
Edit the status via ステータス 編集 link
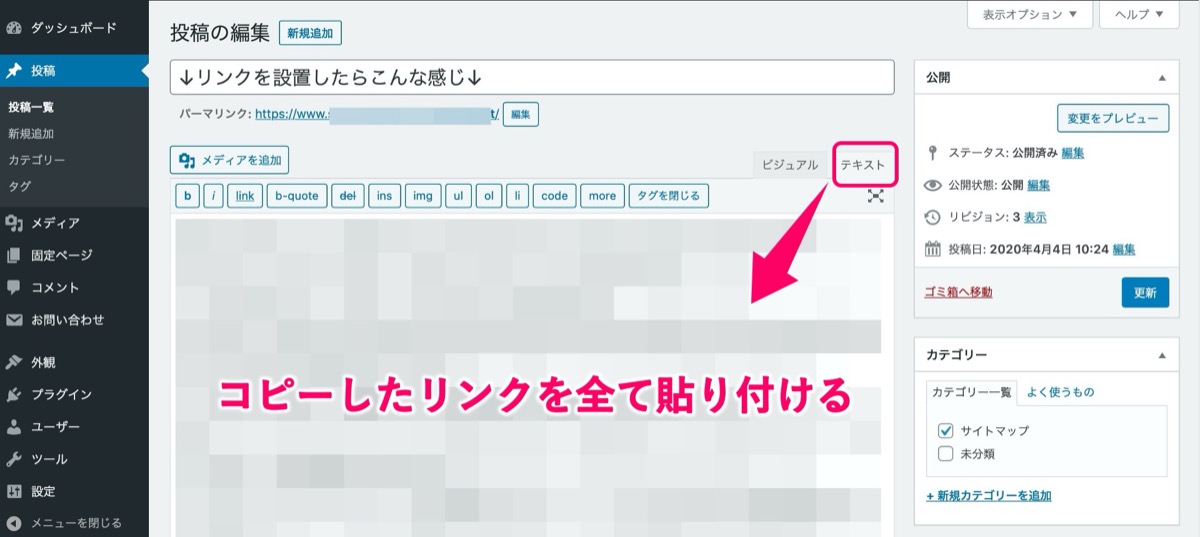click(1073, 153)
